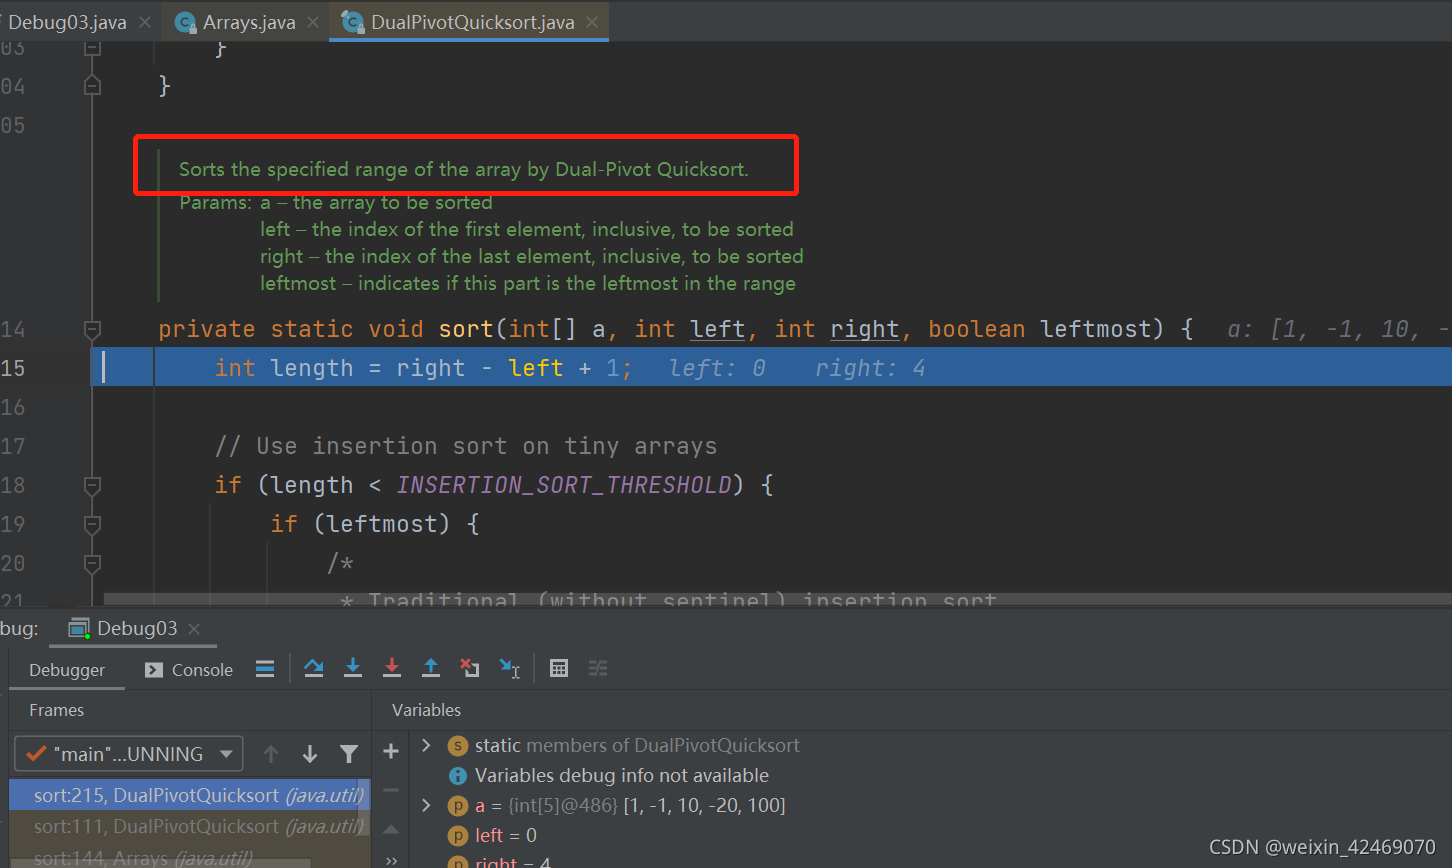1452x868 pixels.
Task: Select next frame down-arrow in Frames
Action: [310, 754]
